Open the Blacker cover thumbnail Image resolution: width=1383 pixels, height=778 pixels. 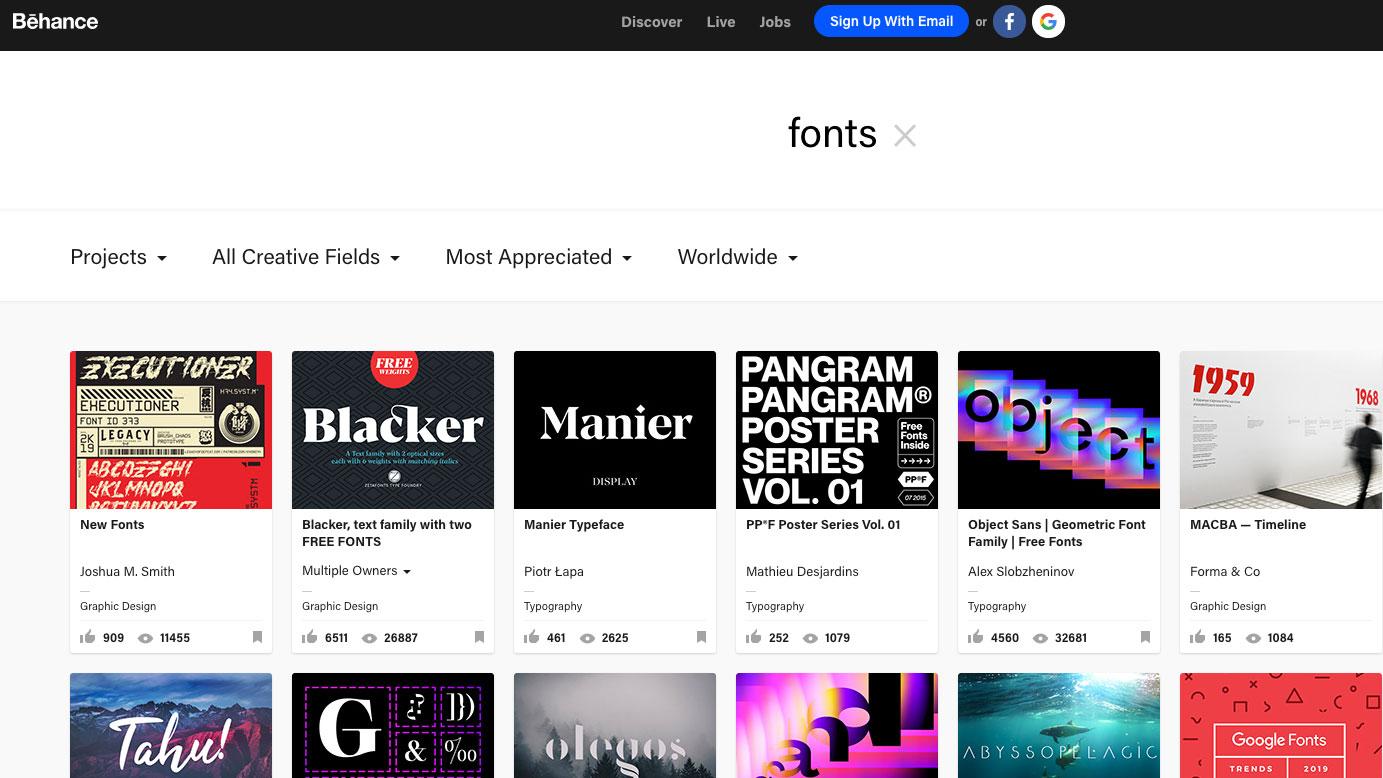tap(393, 430)
